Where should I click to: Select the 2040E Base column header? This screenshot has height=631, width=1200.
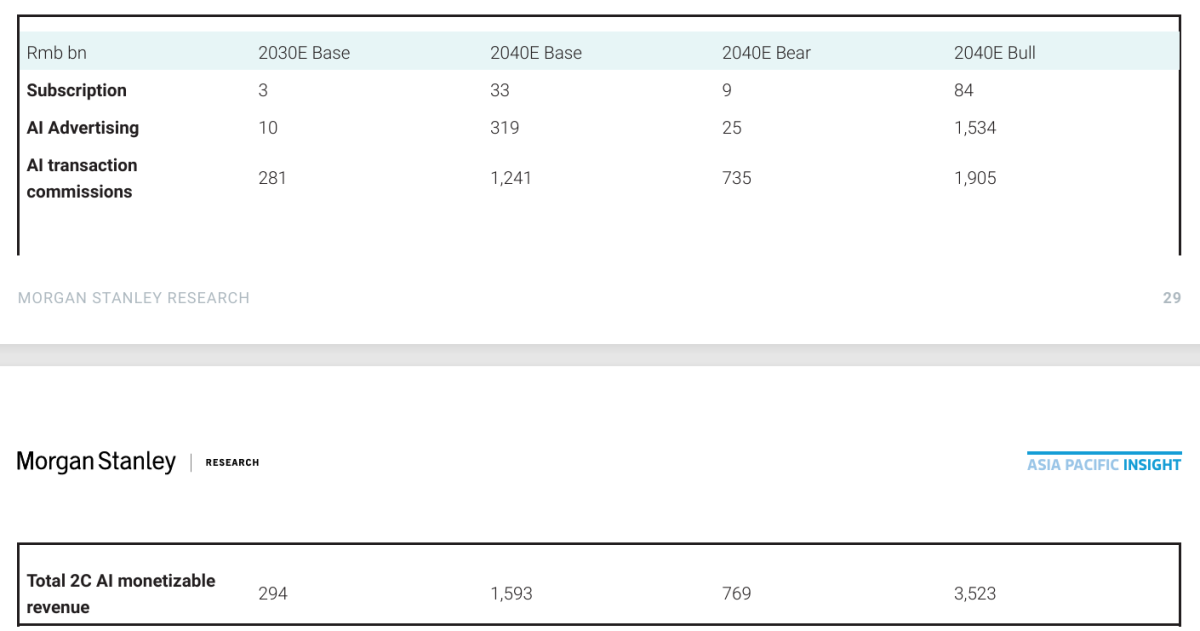click(x=536, y=53)
